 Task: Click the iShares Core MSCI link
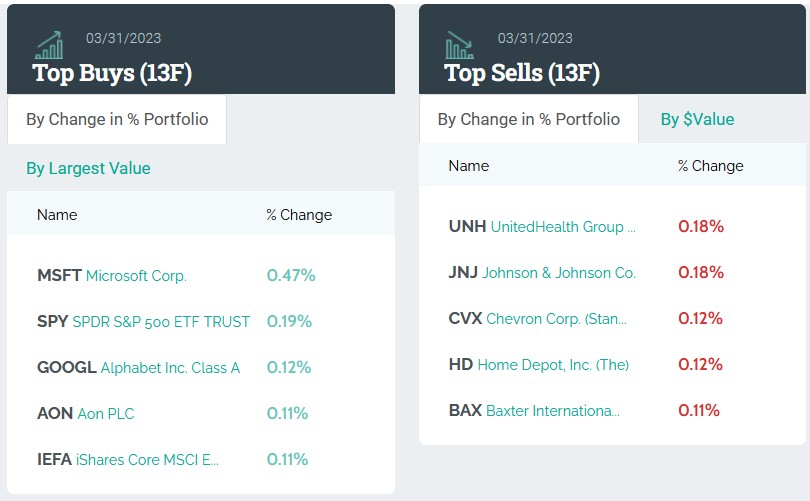tap(147, 460)
